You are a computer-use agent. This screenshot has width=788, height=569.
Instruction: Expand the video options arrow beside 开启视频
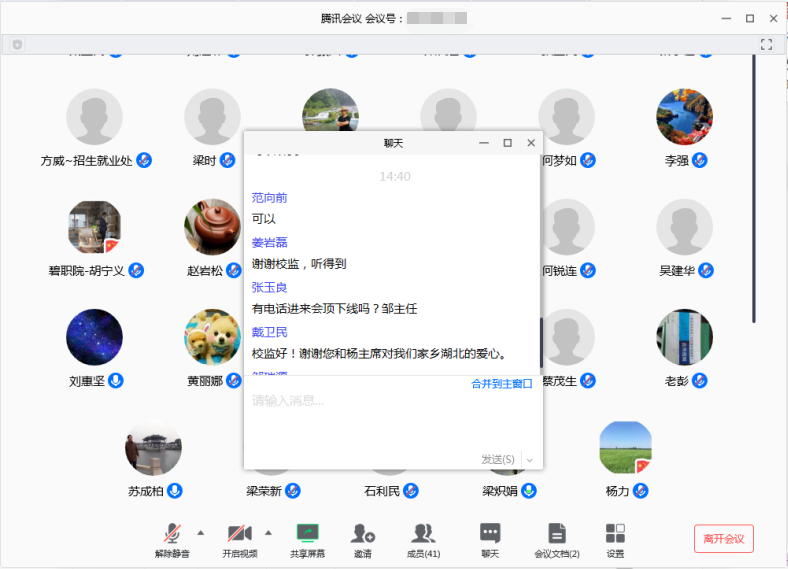268,533
